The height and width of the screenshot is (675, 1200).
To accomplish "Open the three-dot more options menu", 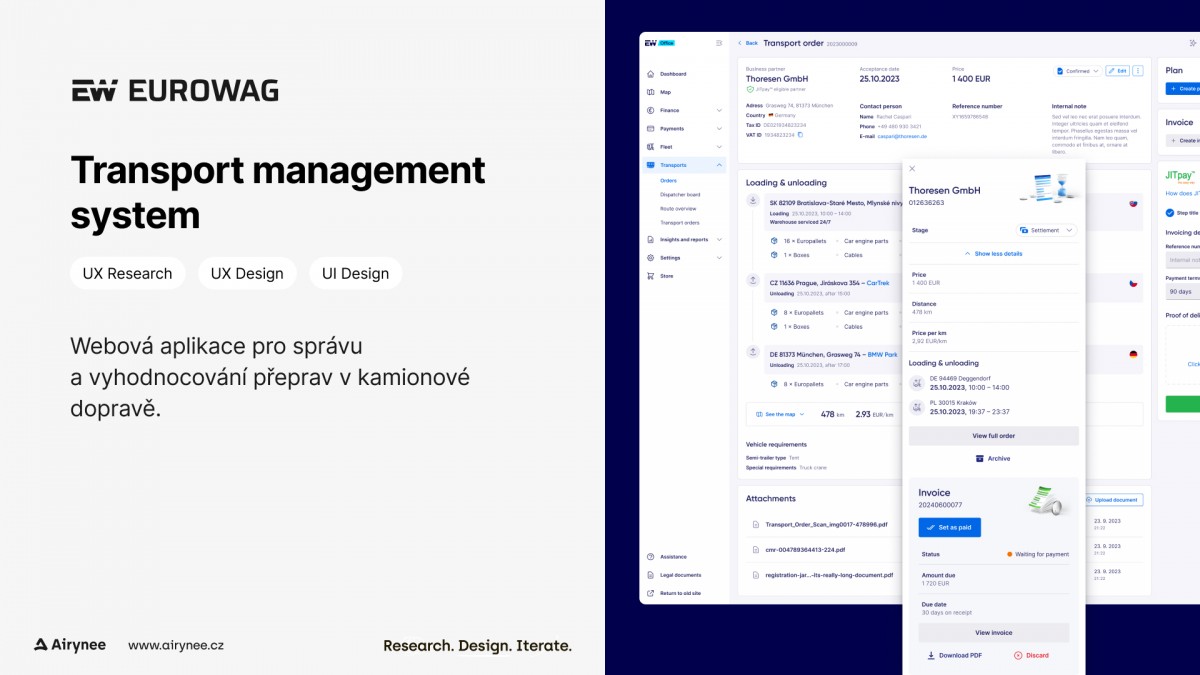I will point(1138,71).
